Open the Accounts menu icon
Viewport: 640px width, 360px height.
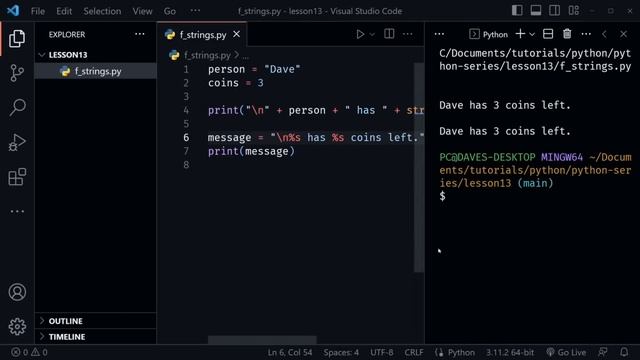point(17,292)
